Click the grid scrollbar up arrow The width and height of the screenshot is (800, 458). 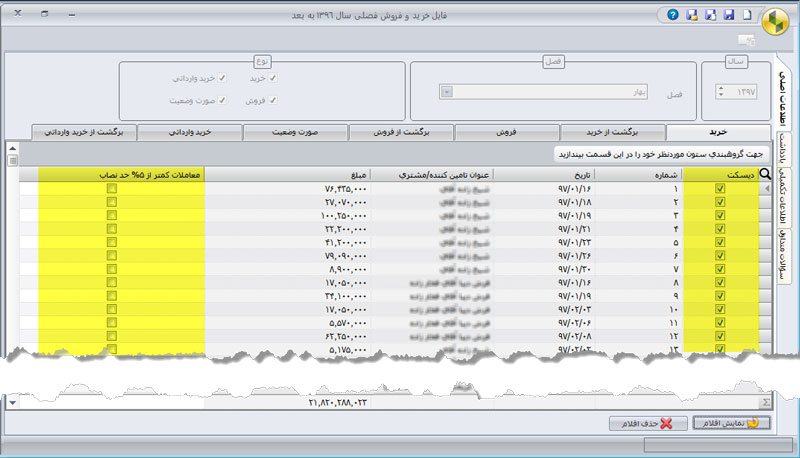pyautogui.click(x=13, y=148)
